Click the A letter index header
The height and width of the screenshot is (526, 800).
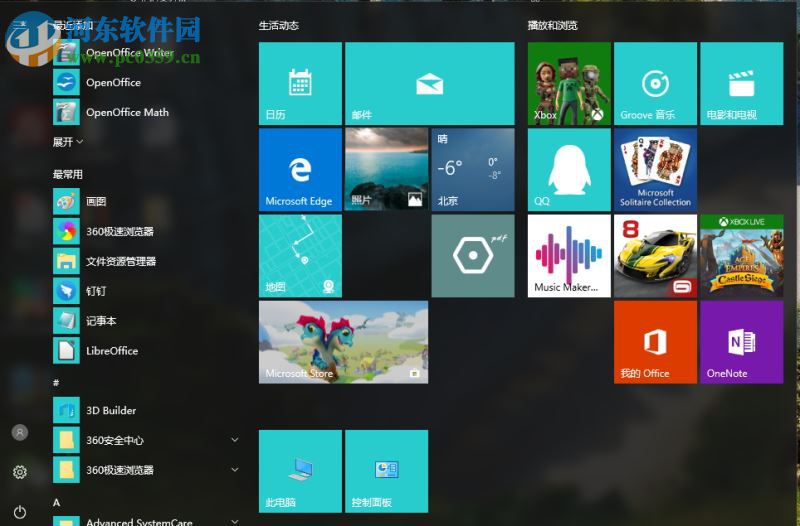coord(56,503)
